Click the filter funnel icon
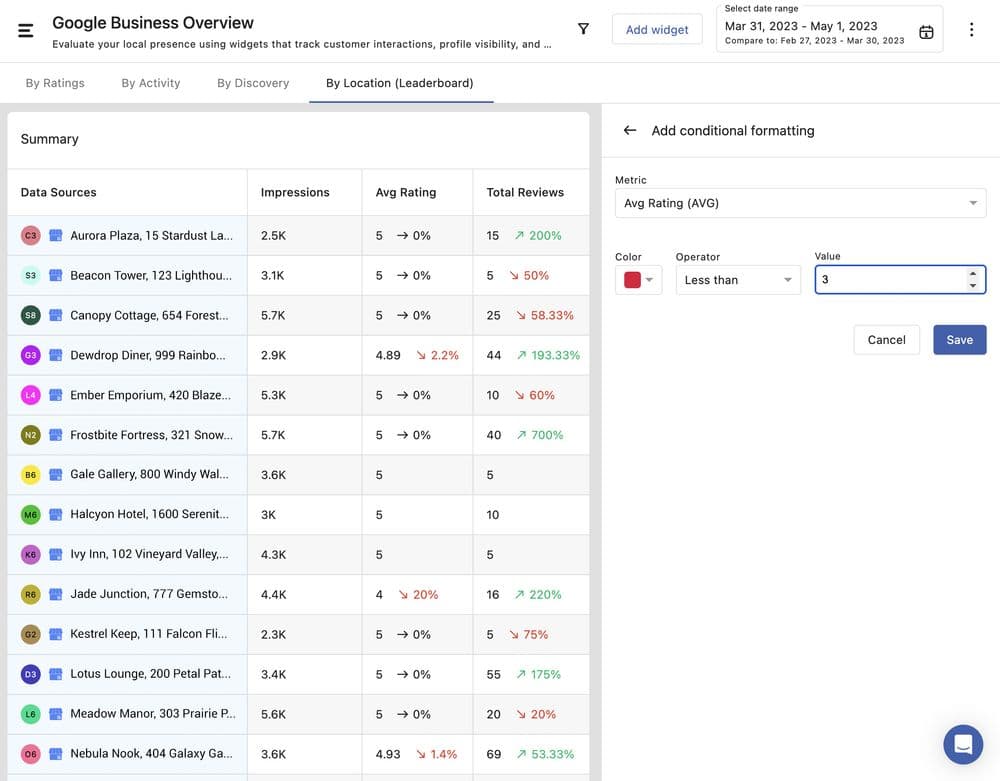 pyautogui.click(x=583, y=30)
